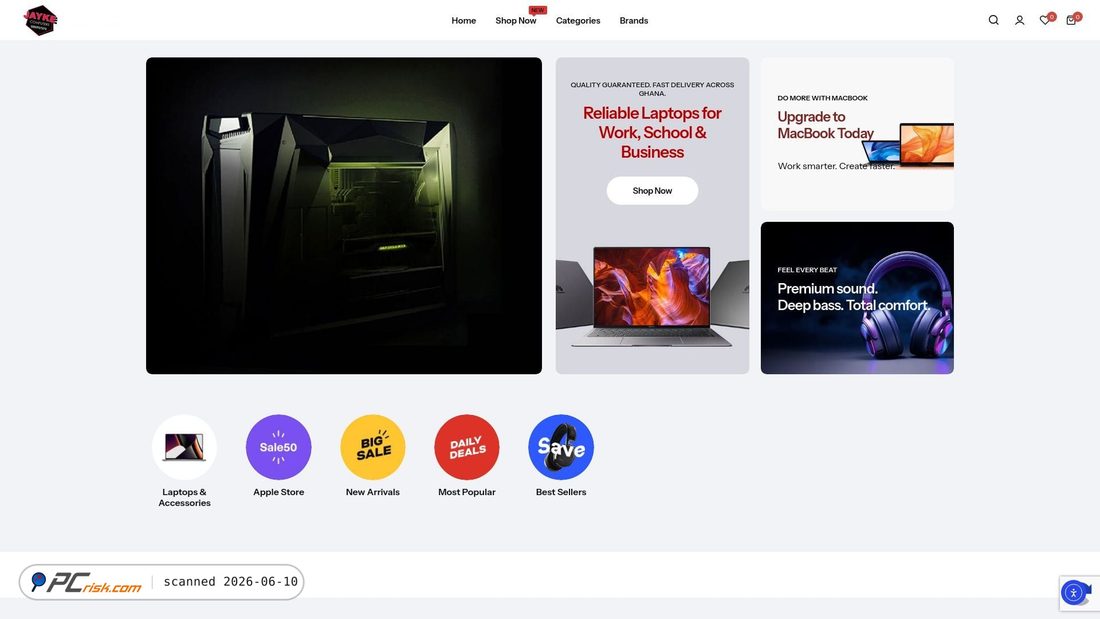Select the Sale50 Apple Store icon
The height and width of the screenshot is (619, 1100).
tap(279, 447)
